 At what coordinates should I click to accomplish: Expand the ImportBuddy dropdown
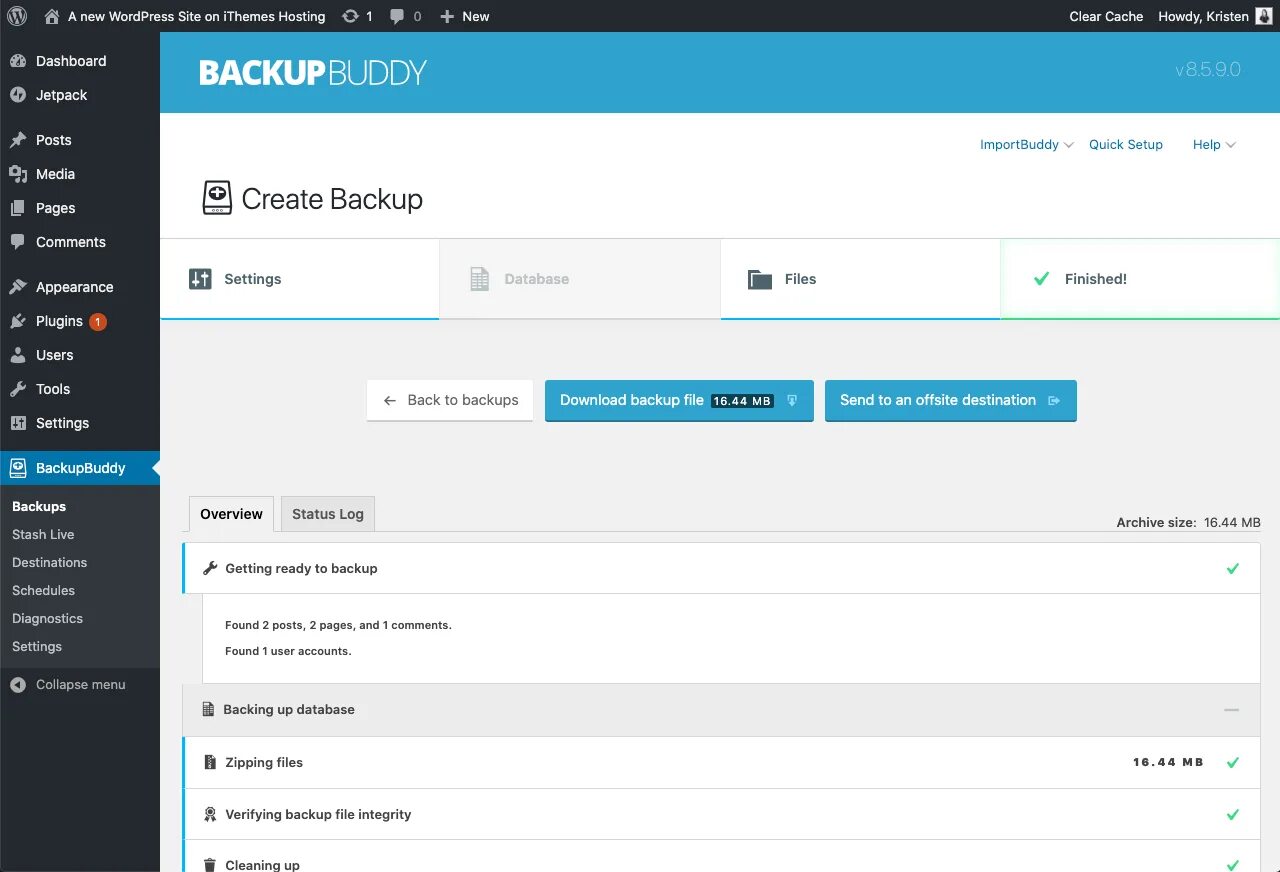[x=1026, y=145]
